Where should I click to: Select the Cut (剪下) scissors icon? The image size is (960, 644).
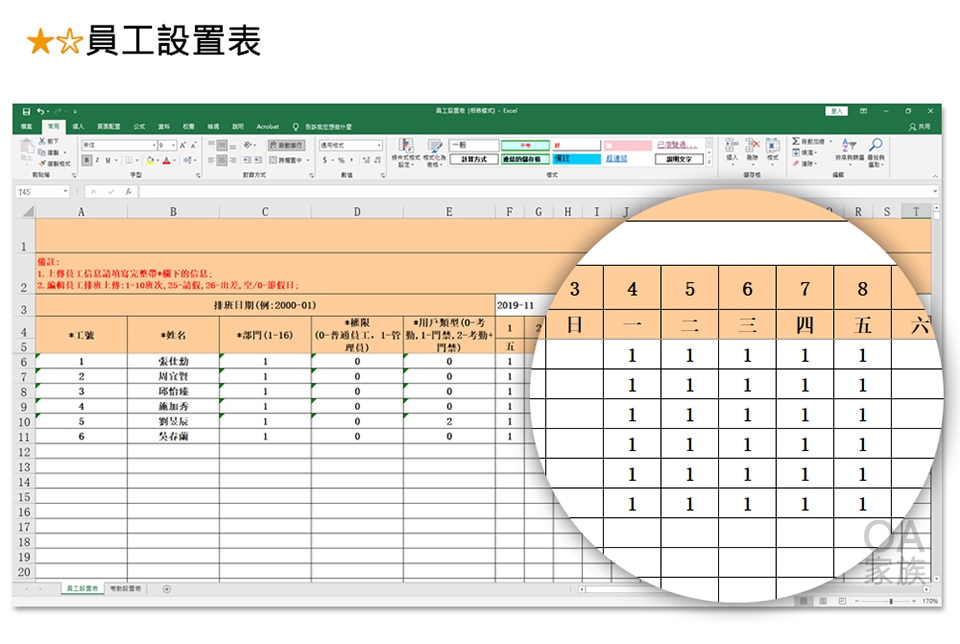point(42,142)
